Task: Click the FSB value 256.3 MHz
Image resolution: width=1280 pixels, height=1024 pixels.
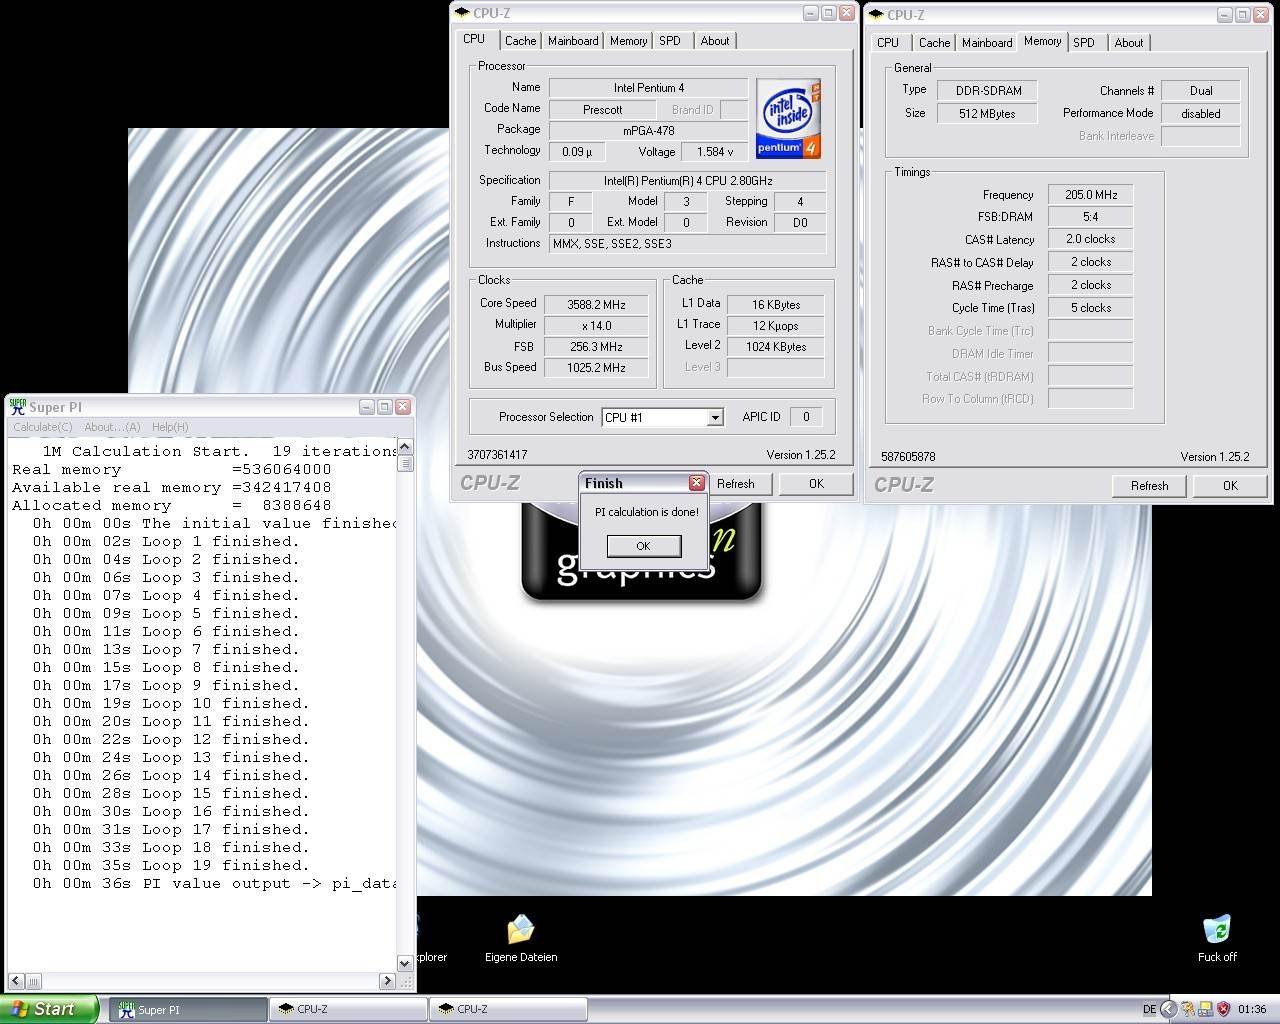Action: (x=598, y=347)
